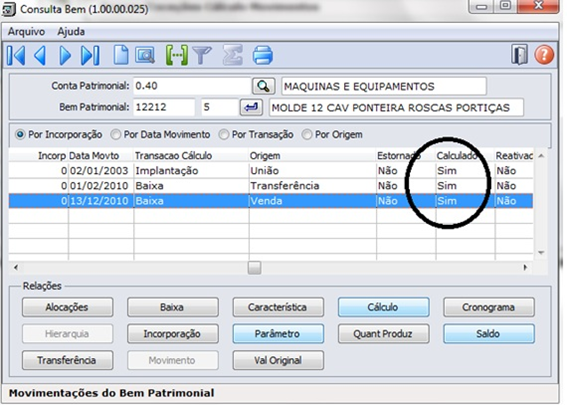Click the MAQUINAS E EQUIPAMENTOS description field
The height and width of the screenshot is (405, 567).
[384, 86]
